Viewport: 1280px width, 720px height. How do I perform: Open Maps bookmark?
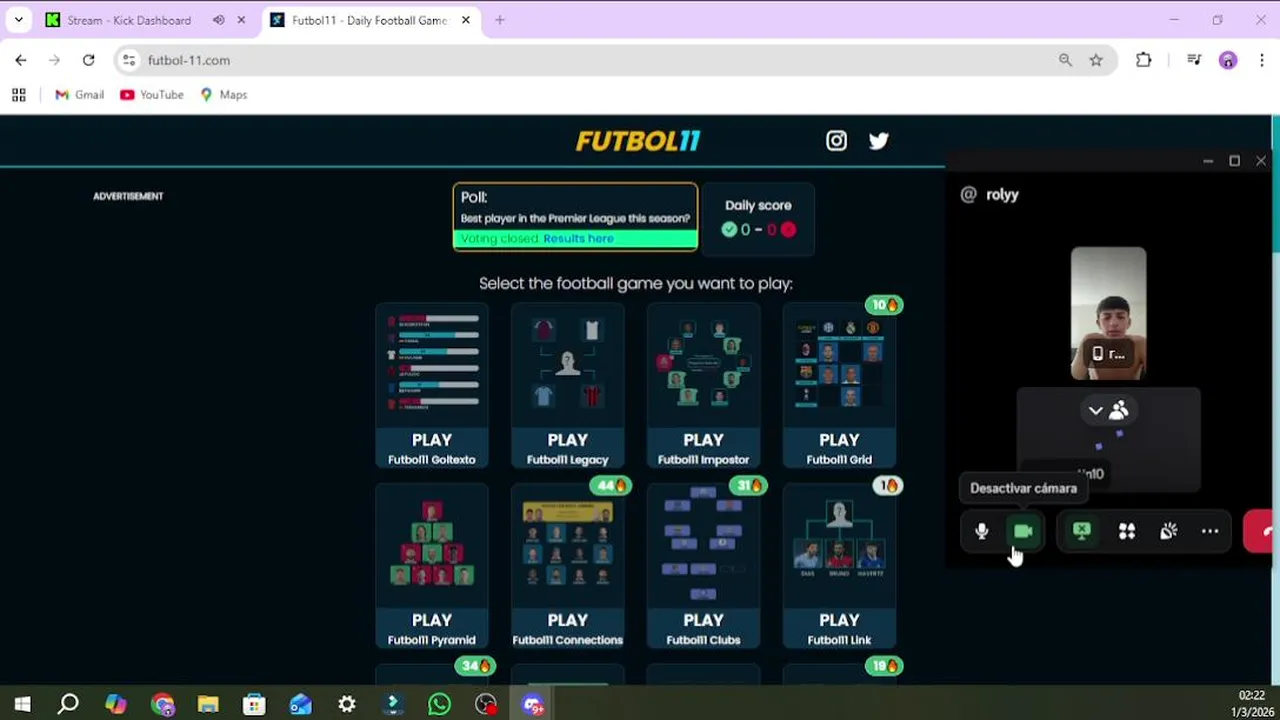[x=223, y=95]
